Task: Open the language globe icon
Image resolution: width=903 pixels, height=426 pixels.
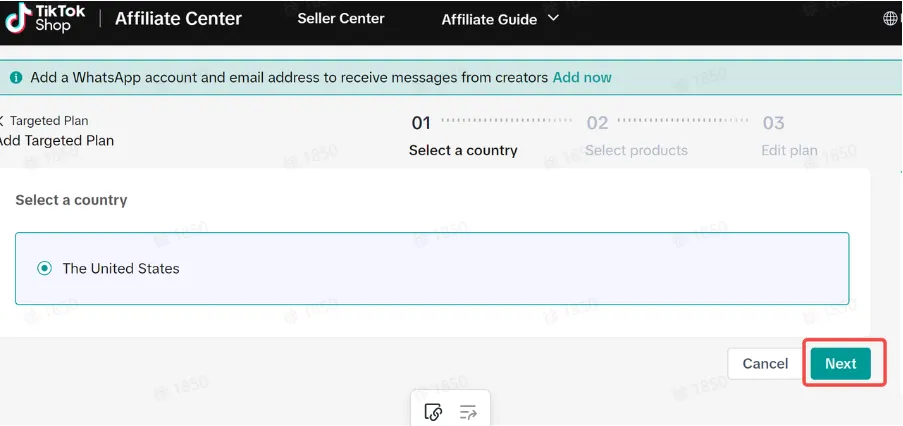Action: [891, 18]
